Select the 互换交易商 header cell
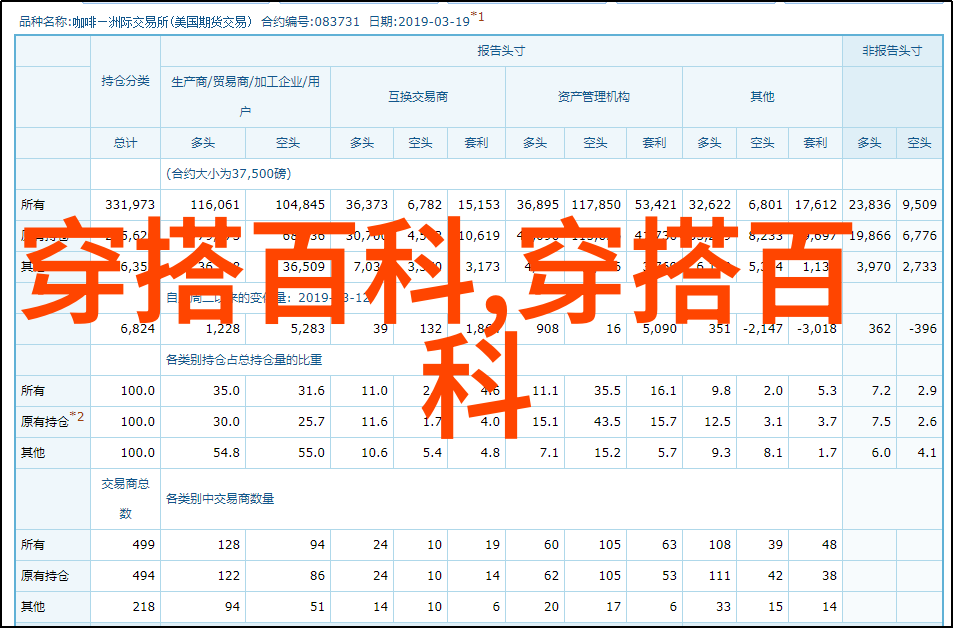The image size is (953, 628). coord(418,97)
